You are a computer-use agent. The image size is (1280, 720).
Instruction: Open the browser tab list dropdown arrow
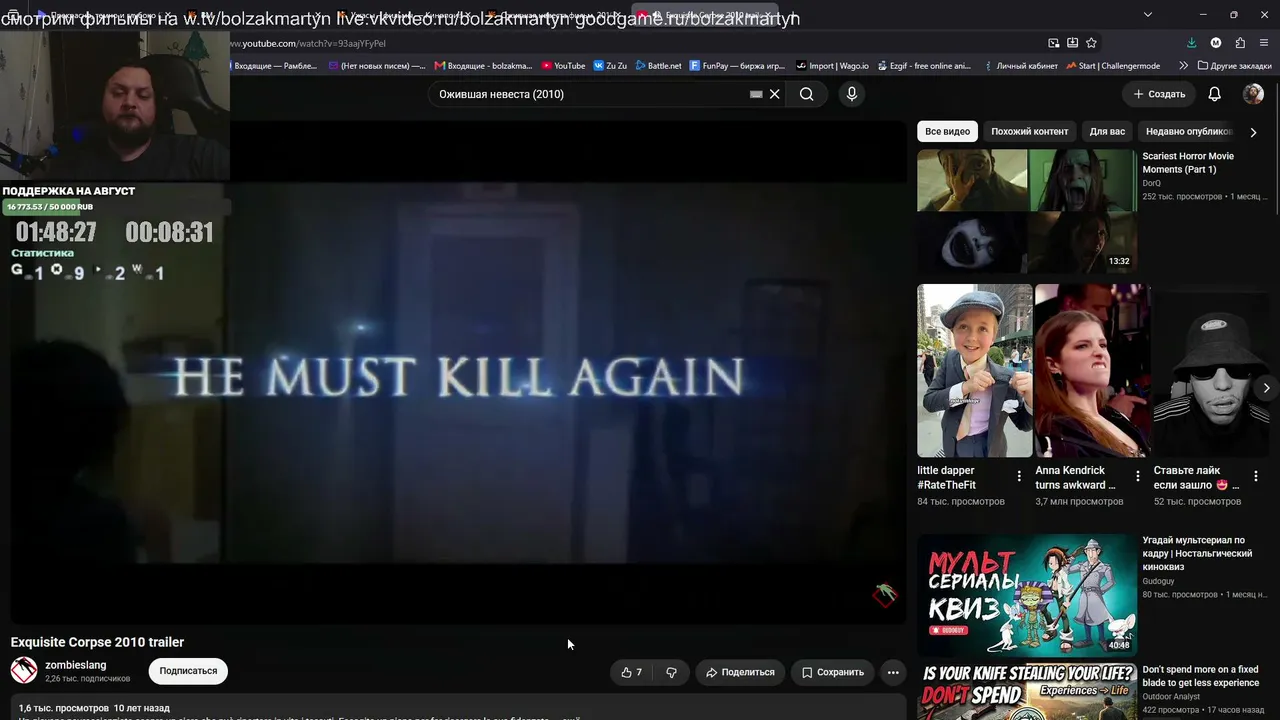pos(1147,14)
